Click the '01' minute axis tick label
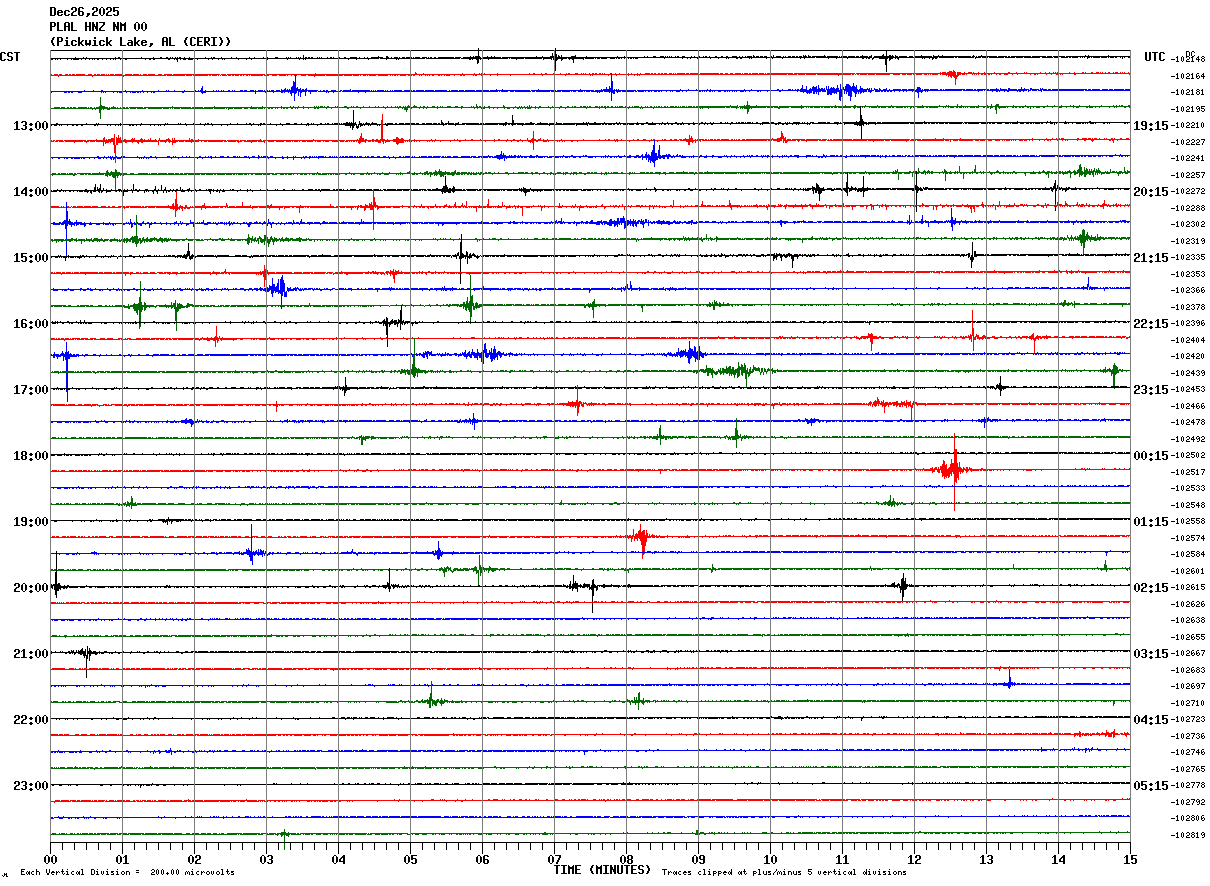 (122, 859)
